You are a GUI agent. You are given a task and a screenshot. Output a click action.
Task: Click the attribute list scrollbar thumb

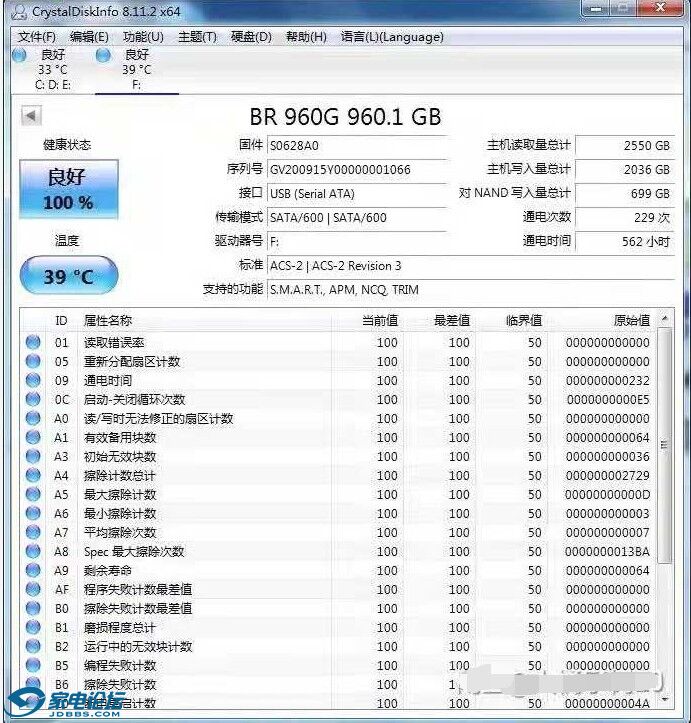[x=664, y=445]
